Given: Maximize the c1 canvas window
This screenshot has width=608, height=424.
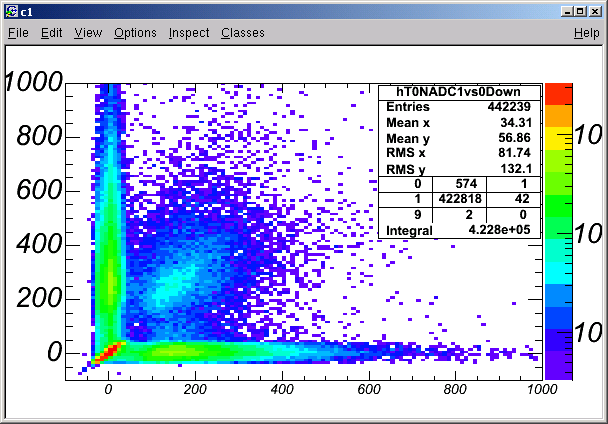Looking at the screenshot, I should click(580, 12).
